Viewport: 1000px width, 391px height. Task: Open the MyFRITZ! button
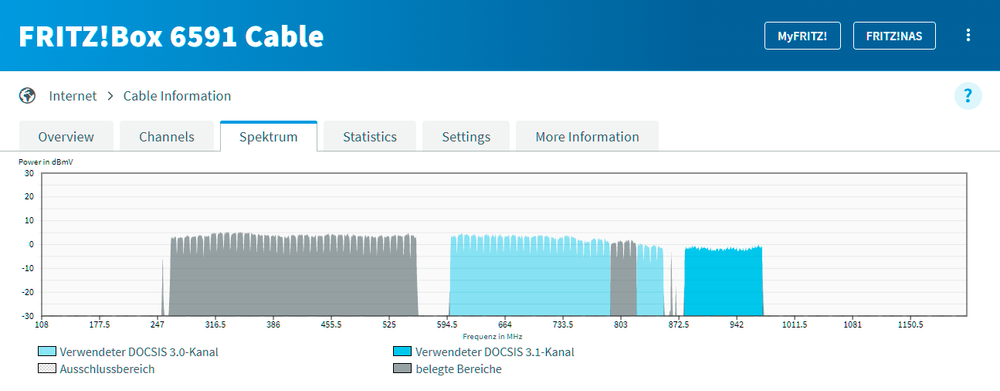click(802, 36)
